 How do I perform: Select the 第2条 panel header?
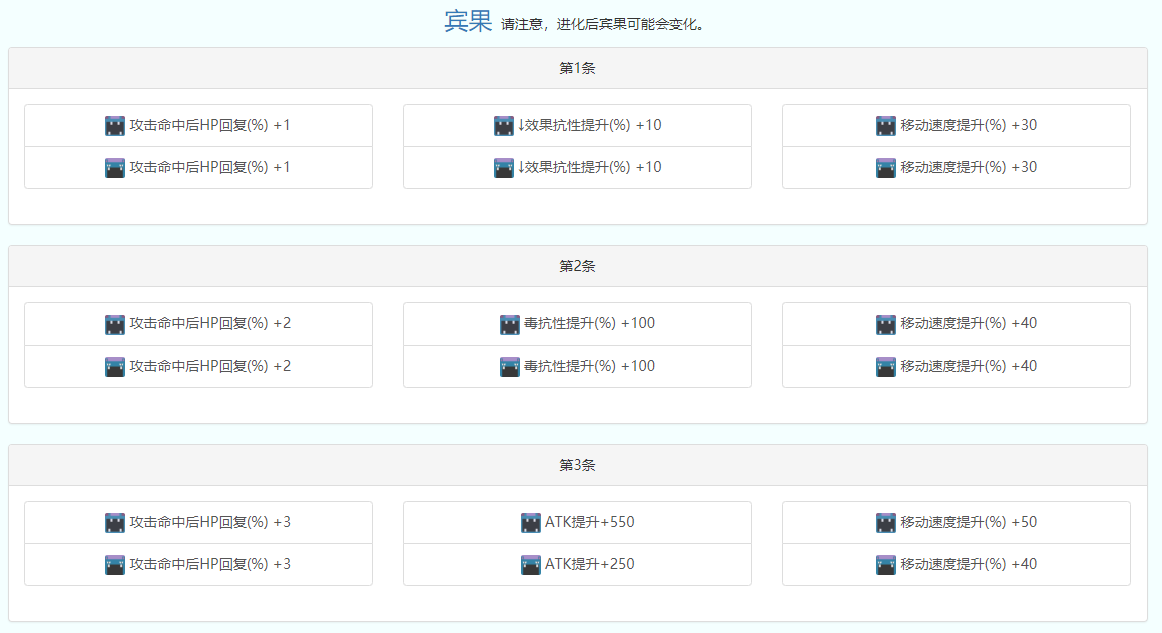(x=577, y=266)
